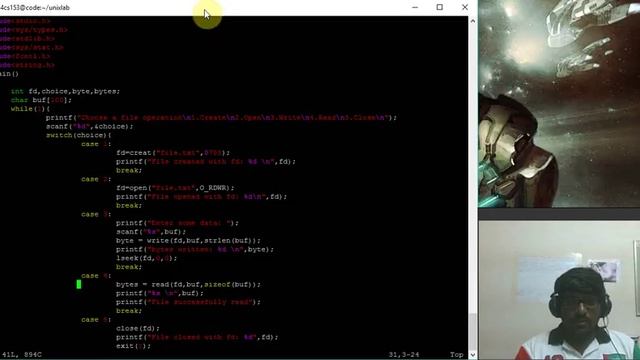Click the 'bytes = read(fd,buf,sizeof(buf));' line
Viewport: 640px width, 360px height.
(188, 284)
